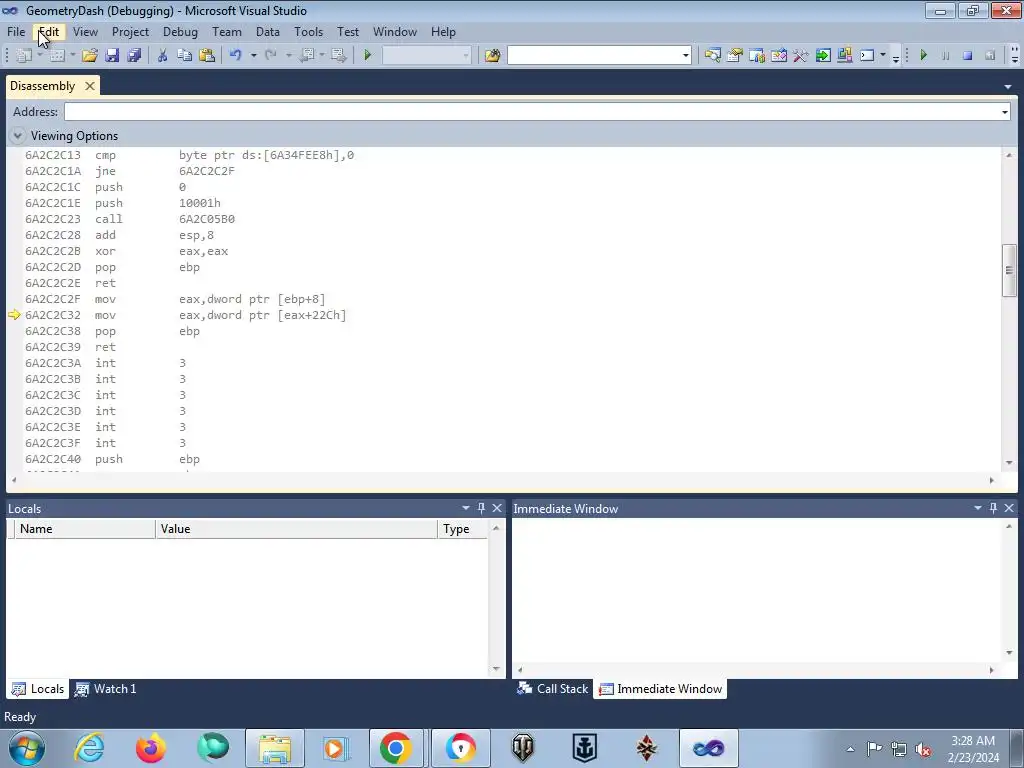Expand the Viewing Options section
The width and height of the screenshot is (1024, 768).
18,136
